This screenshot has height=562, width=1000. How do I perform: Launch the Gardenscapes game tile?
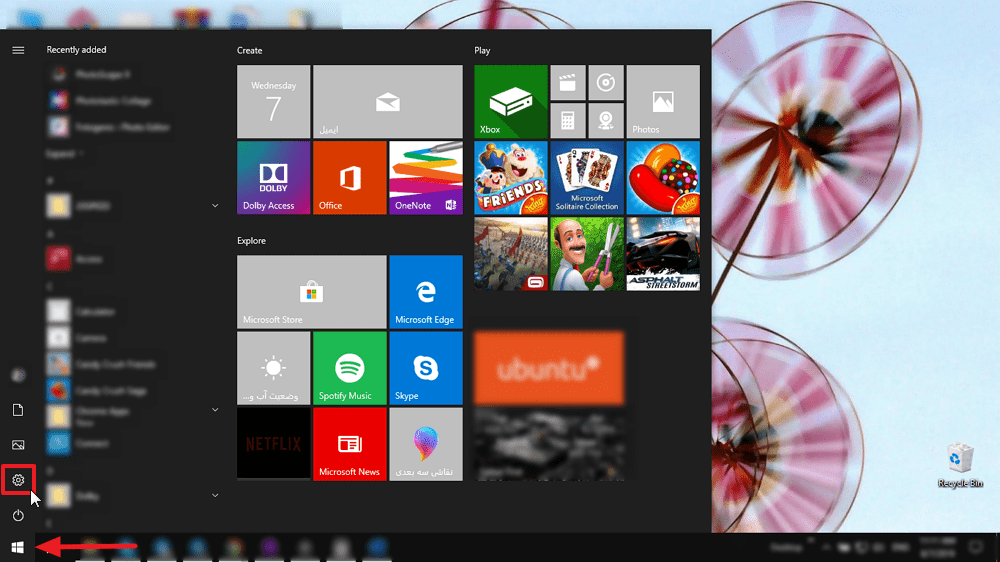[587, 254]
